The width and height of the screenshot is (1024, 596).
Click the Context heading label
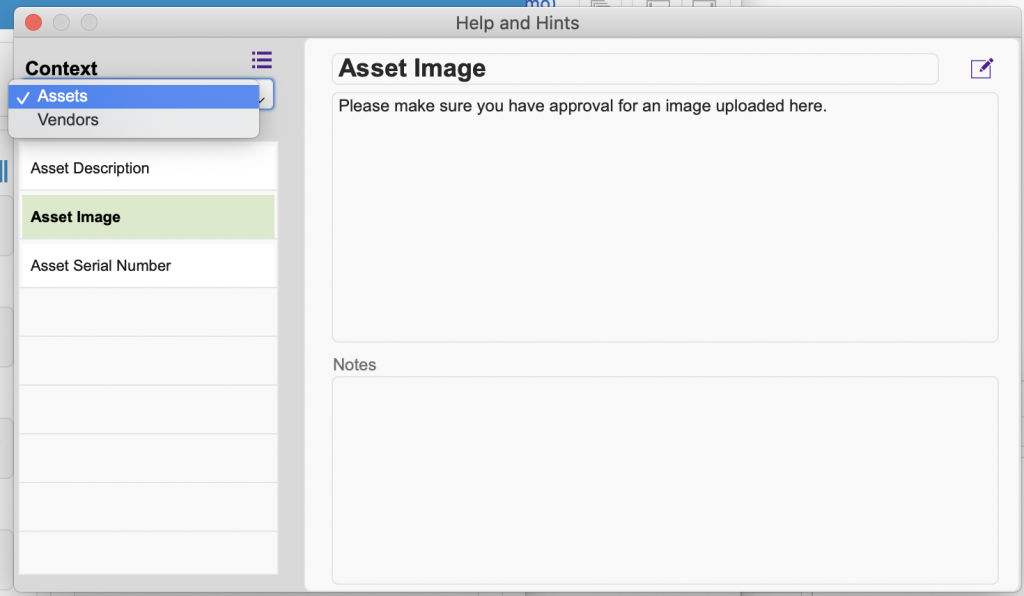click(x=61, y=68)
